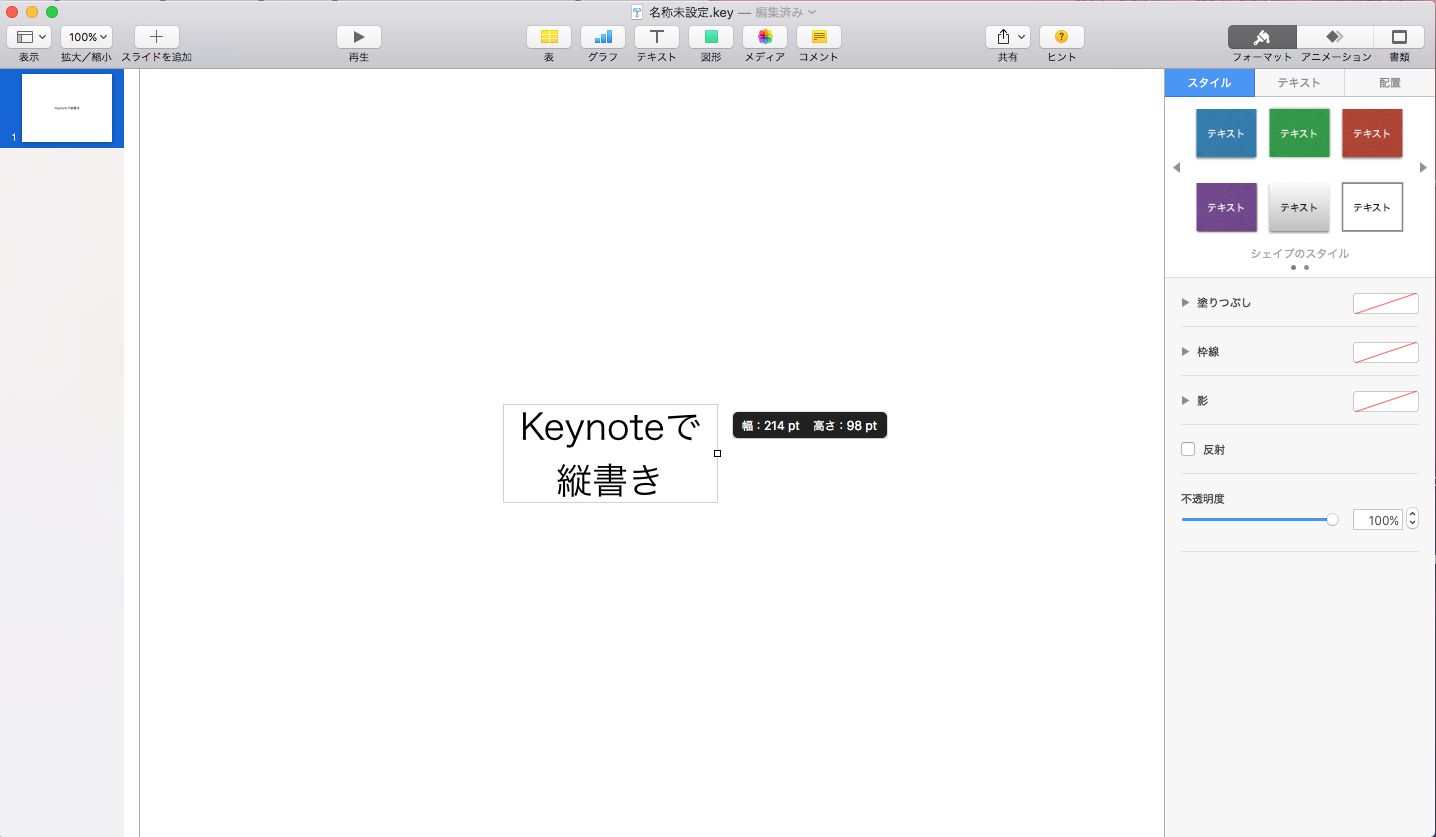Add a comment using the コメント icon
The height and width of the screenshot is (837, 1436).
click(818, 36)
